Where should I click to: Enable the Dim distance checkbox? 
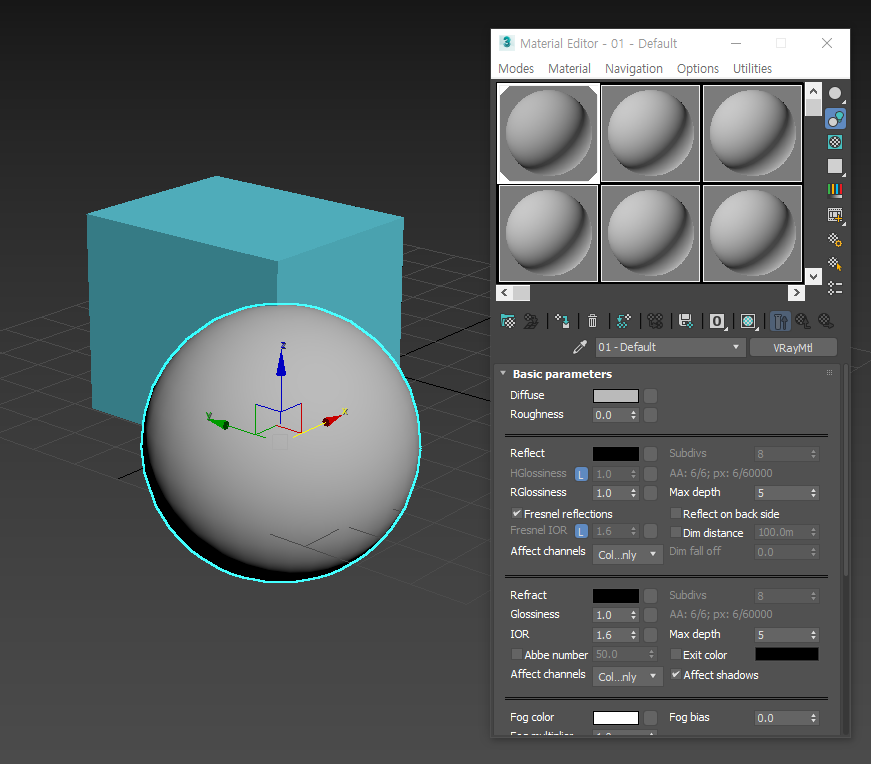click(x=675, y=532)
